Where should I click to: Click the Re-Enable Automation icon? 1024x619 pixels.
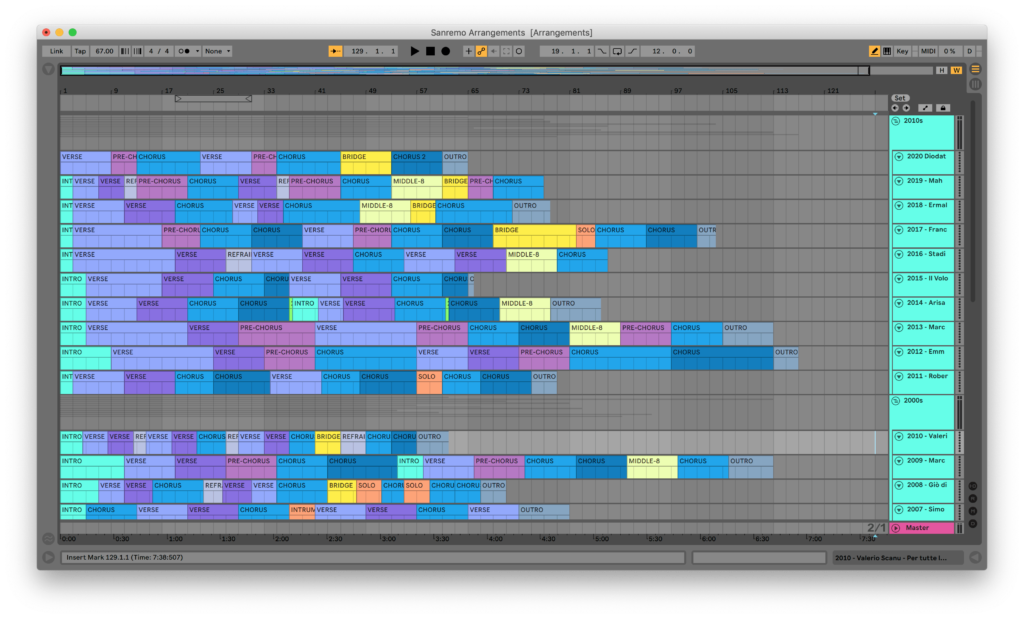[494, 50]
